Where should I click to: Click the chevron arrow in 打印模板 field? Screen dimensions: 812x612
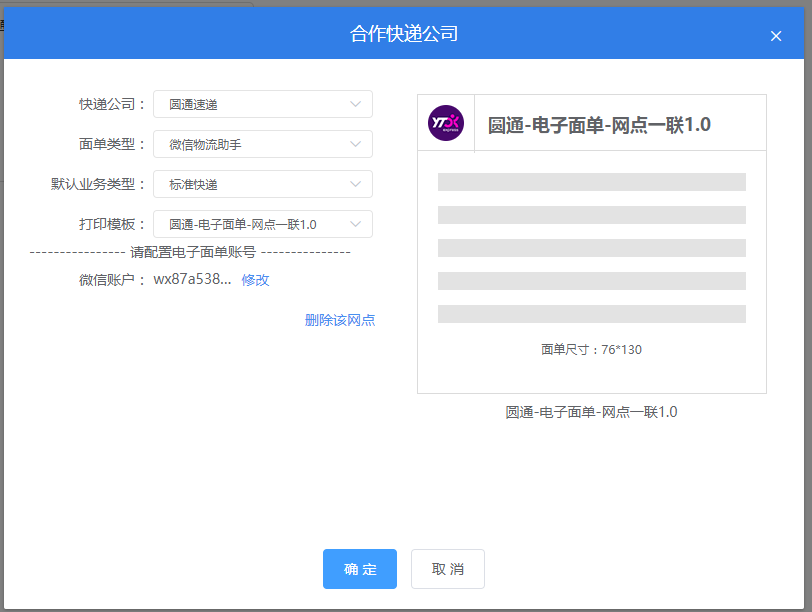point(356,224)
